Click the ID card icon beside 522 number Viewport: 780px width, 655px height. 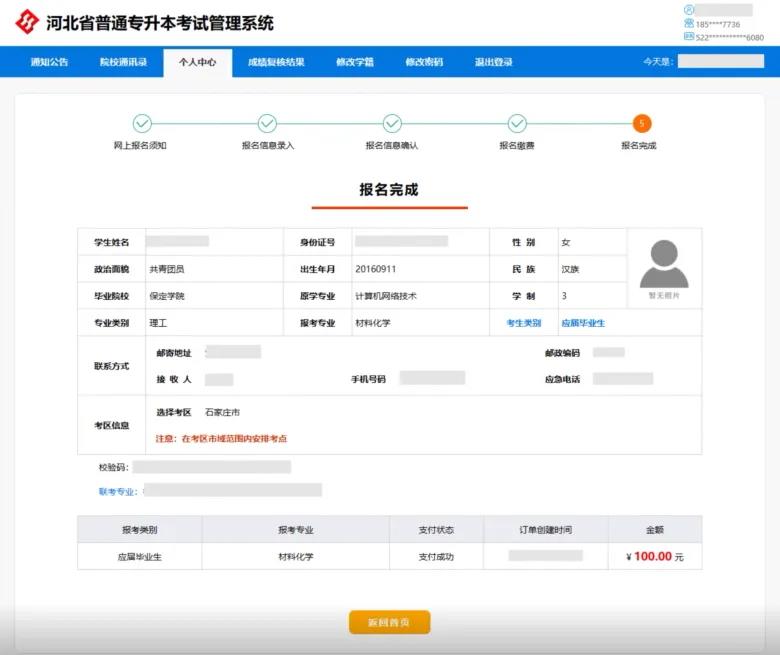pos(688,36)
